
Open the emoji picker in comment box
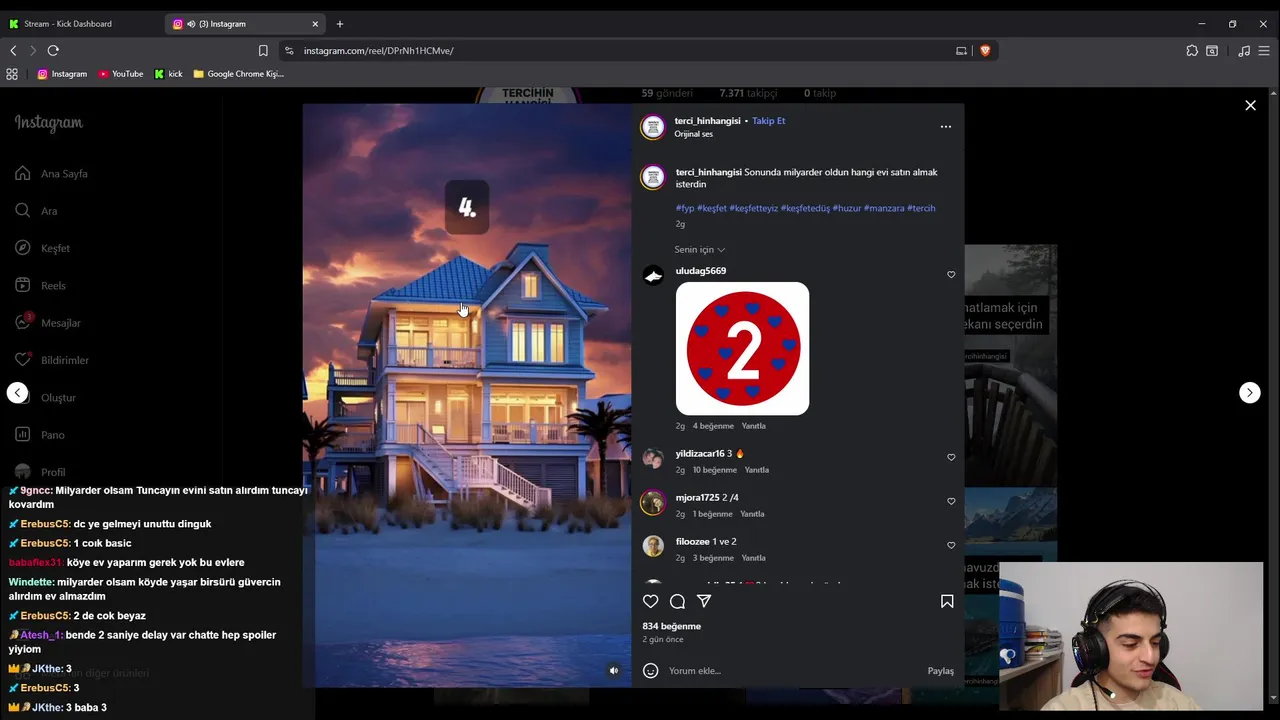(650, 671)
